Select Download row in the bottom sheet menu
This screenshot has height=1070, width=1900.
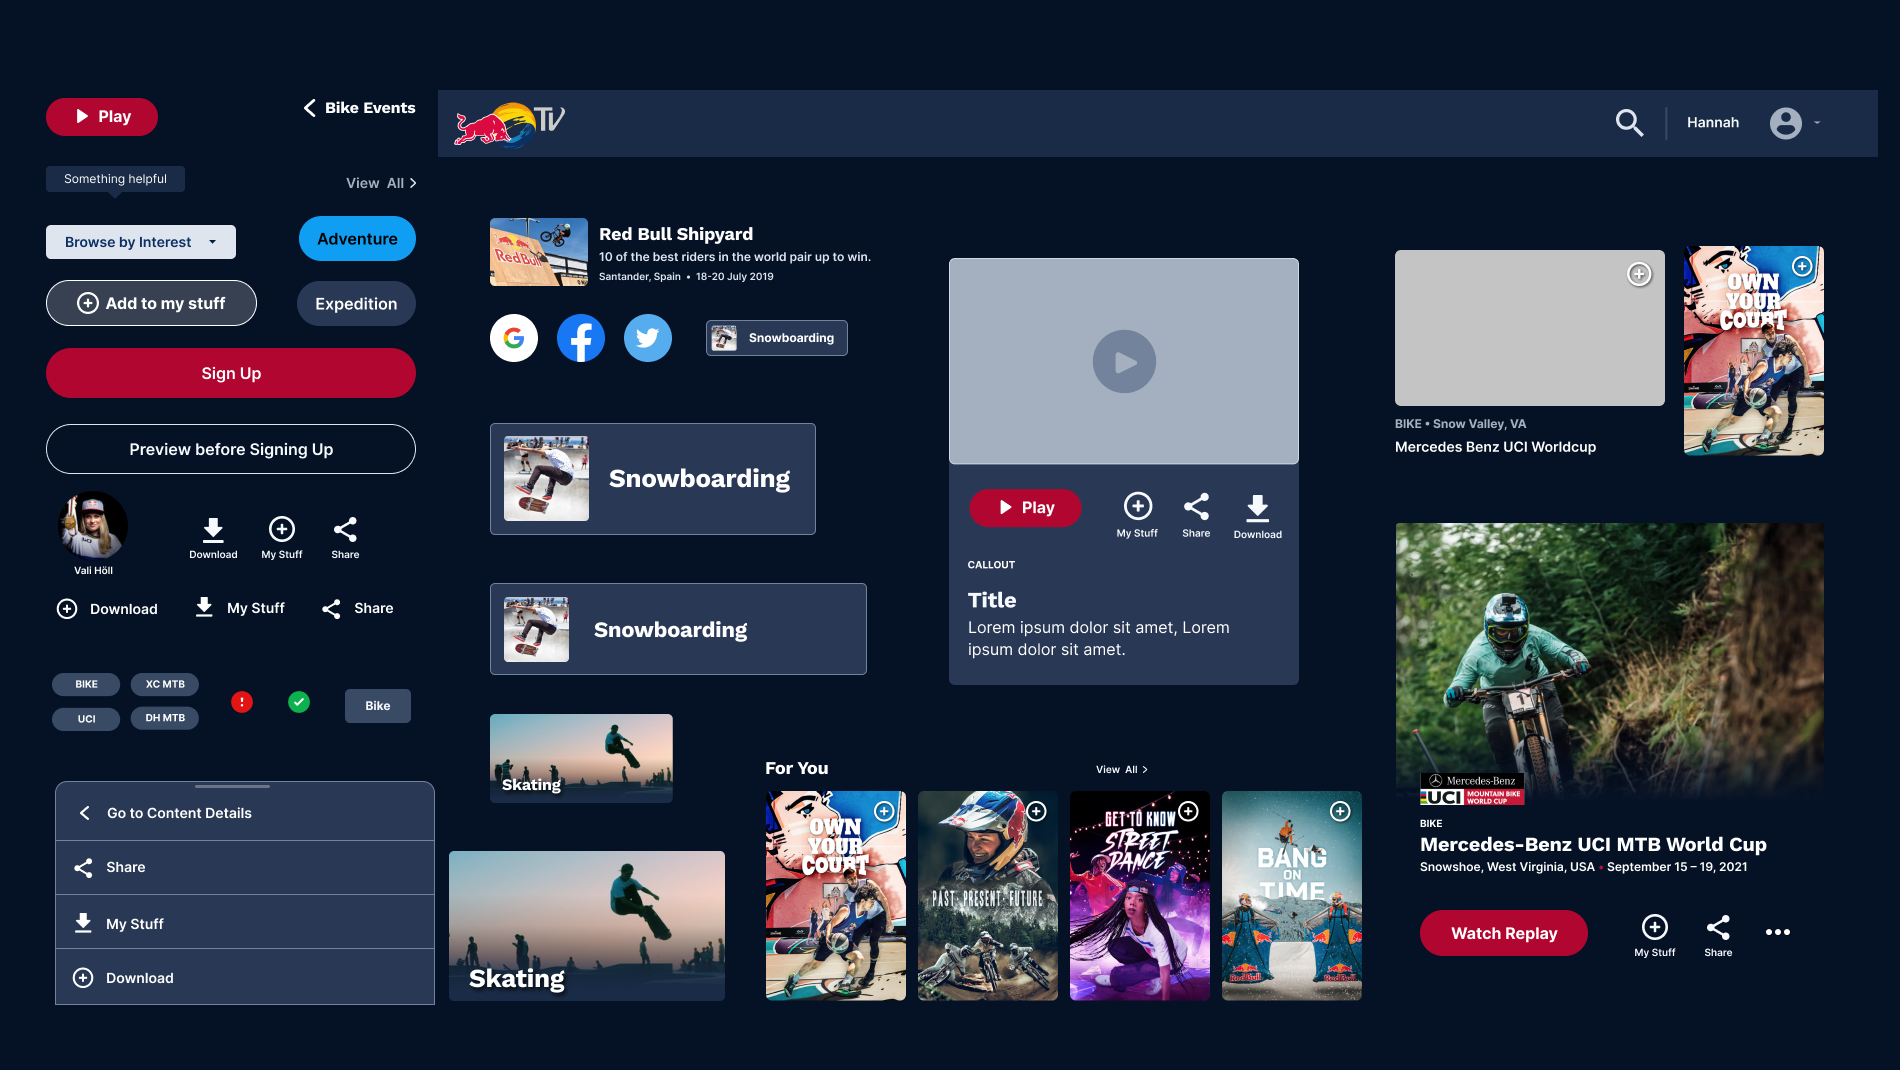pos(245,977)
